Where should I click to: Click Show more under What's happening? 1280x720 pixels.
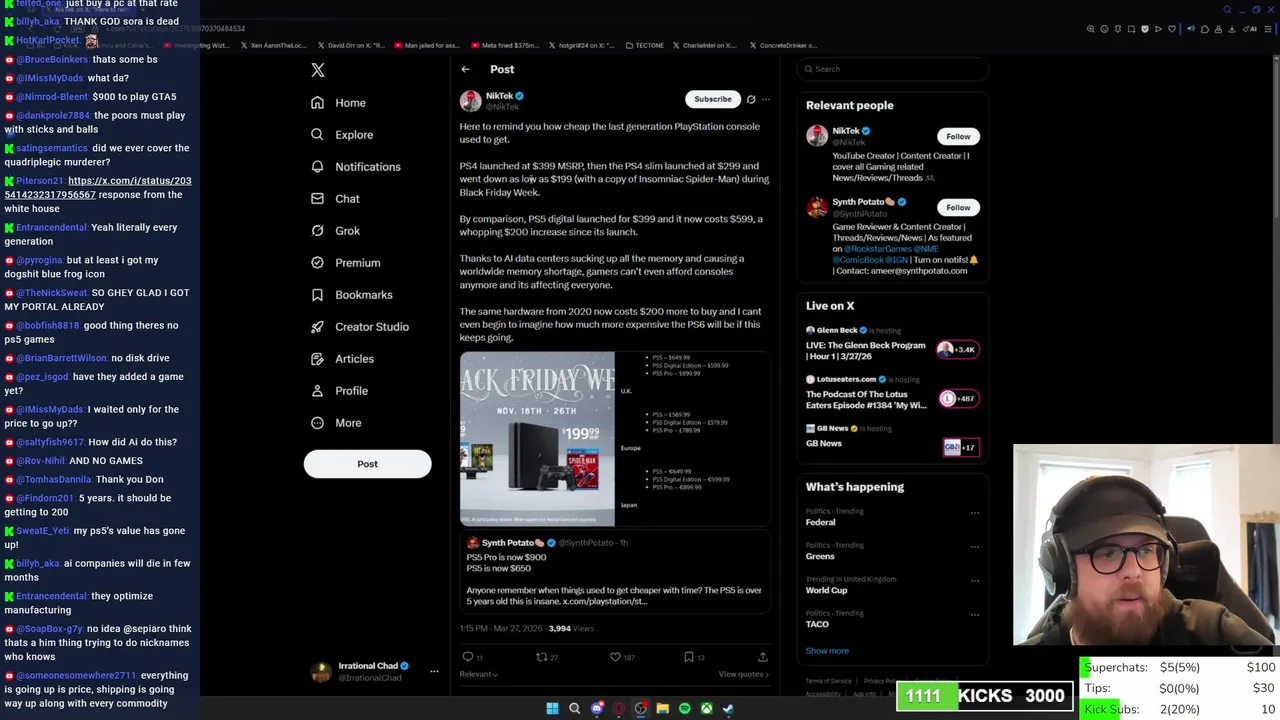click(827, 651)
